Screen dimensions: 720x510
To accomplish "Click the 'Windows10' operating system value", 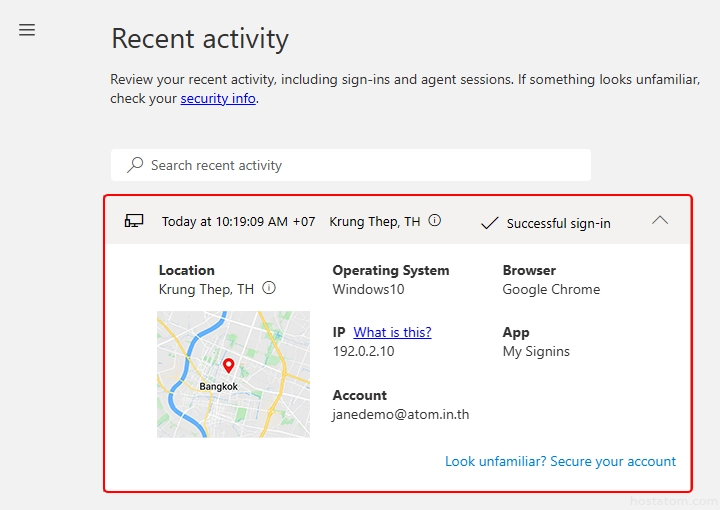I will click(x=368, y=289).
